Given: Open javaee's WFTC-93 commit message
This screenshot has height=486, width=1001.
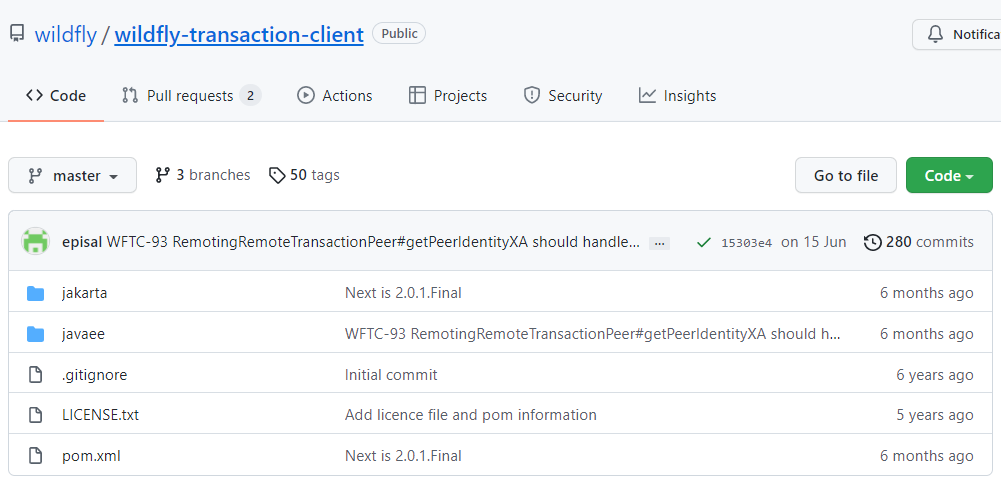Looking at the screenshot, I should (593, 334).
